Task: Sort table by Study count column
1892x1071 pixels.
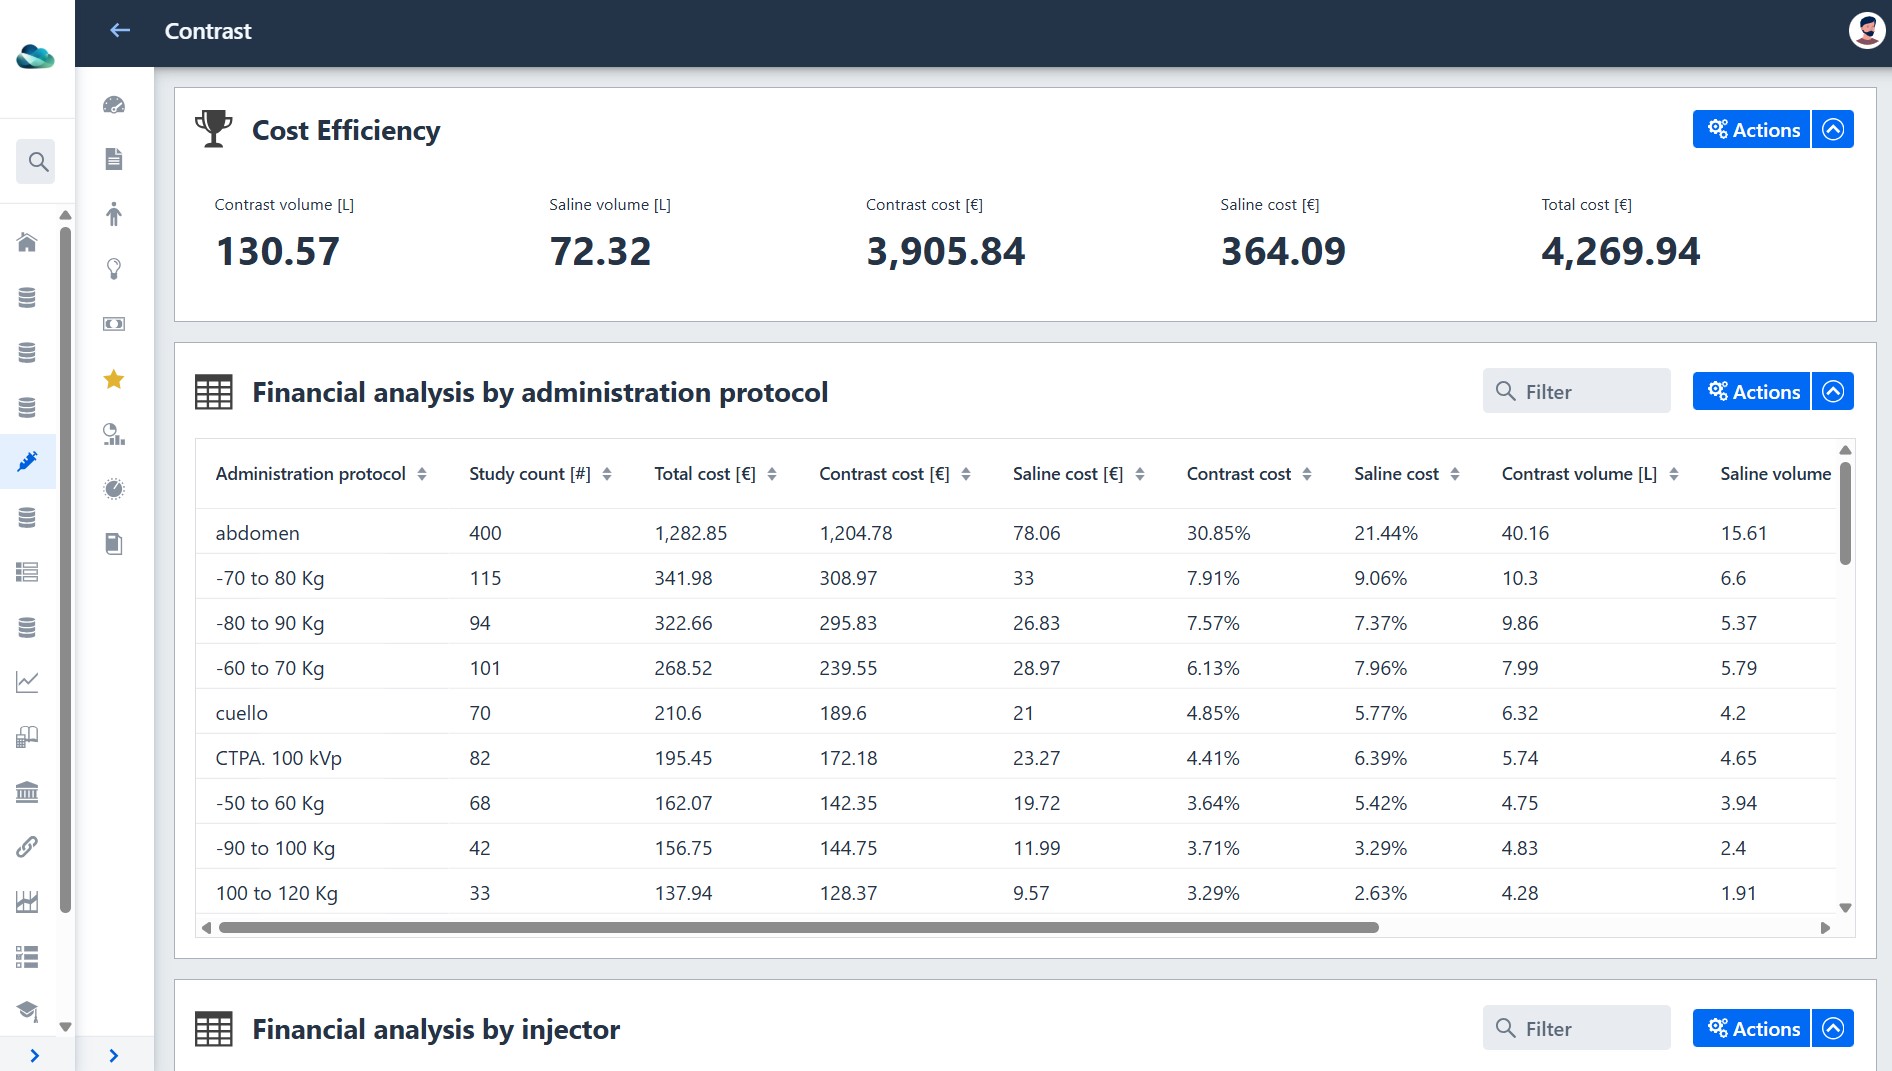Action: tap(607, 474)
